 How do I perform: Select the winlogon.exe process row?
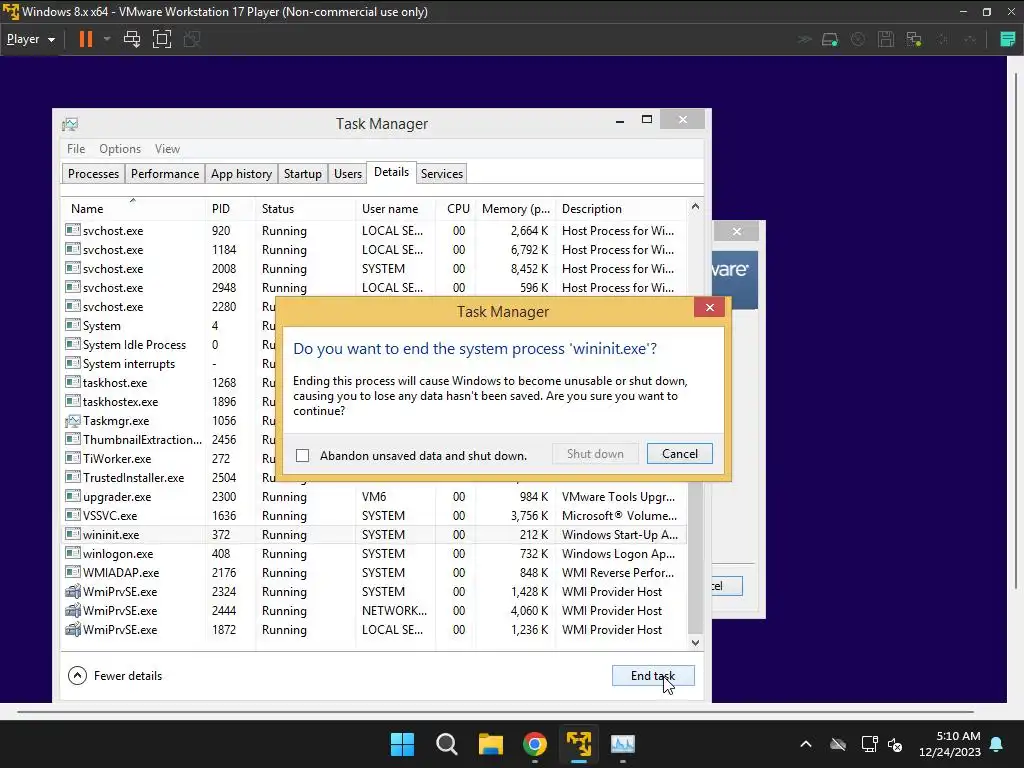tap(374, 553)
